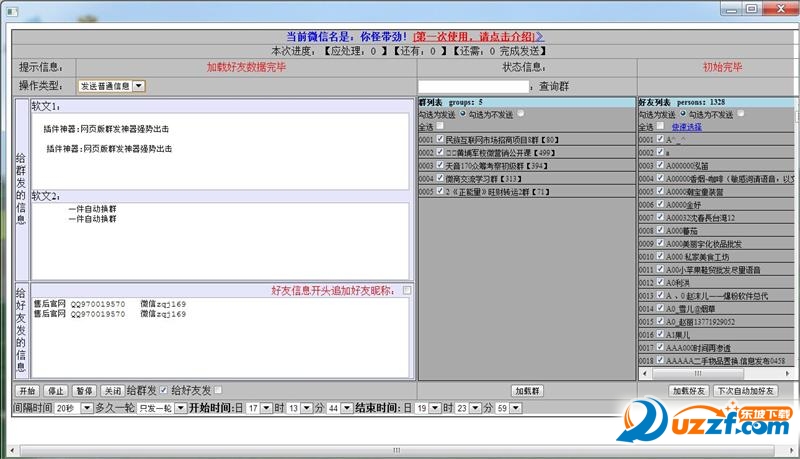This screenshot has height=459, width=800.
Task: Toggle the 给群发 send-to-groups checkbox
Action: [x=163, y=390]
